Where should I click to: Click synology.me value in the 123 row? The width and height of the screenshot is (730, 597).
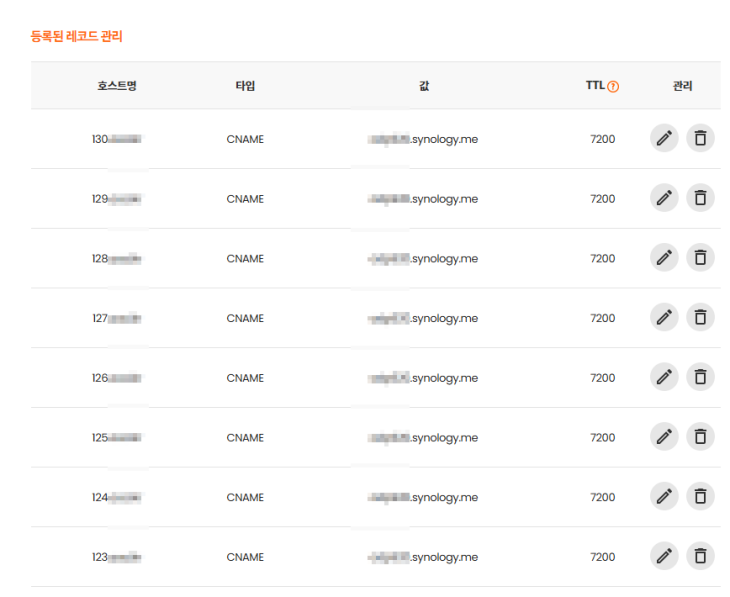coord(423,557)
